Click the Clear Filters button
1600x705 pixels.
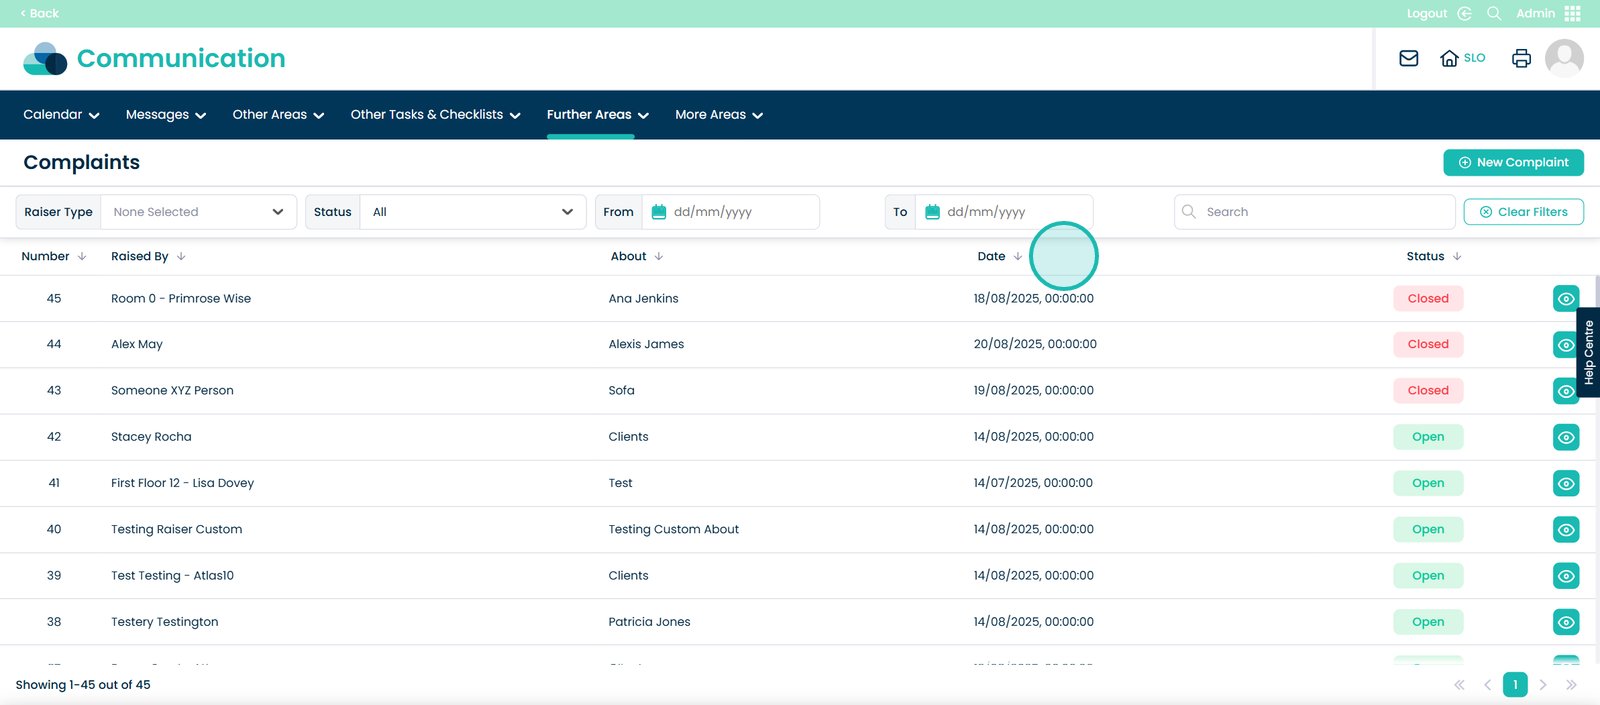[x=1523, y=212]
